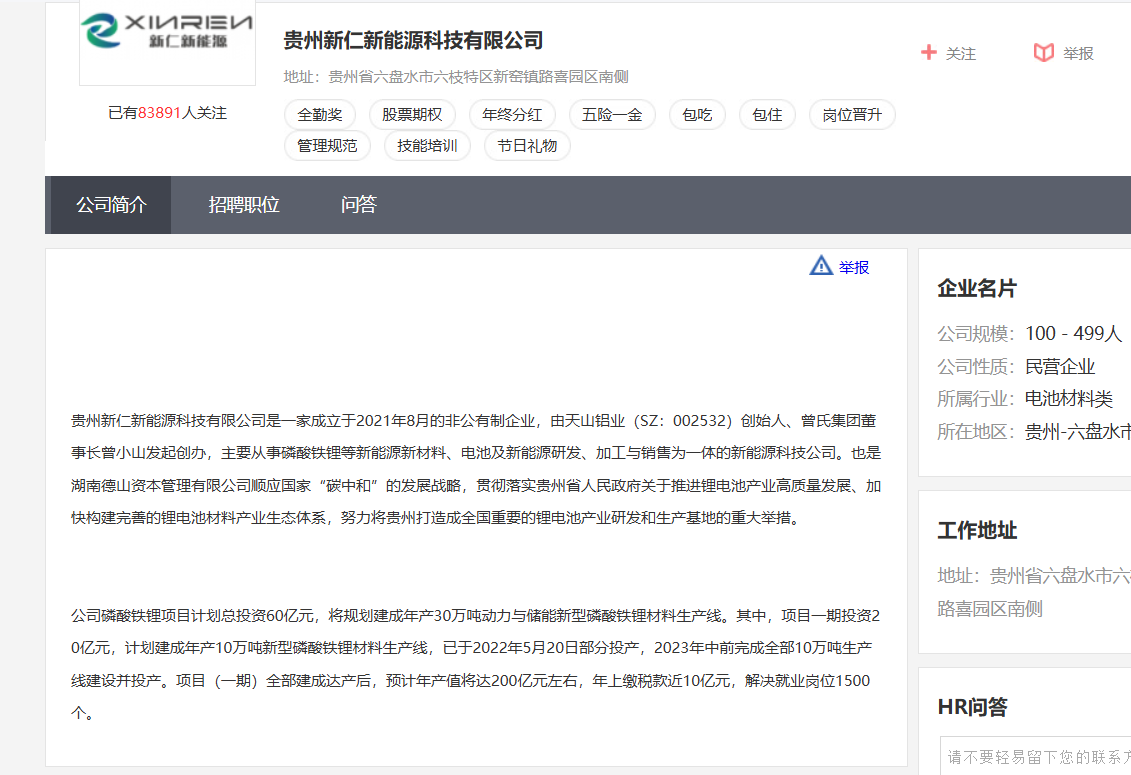Select the 管理规范 benefit tag

click(327, 146)
